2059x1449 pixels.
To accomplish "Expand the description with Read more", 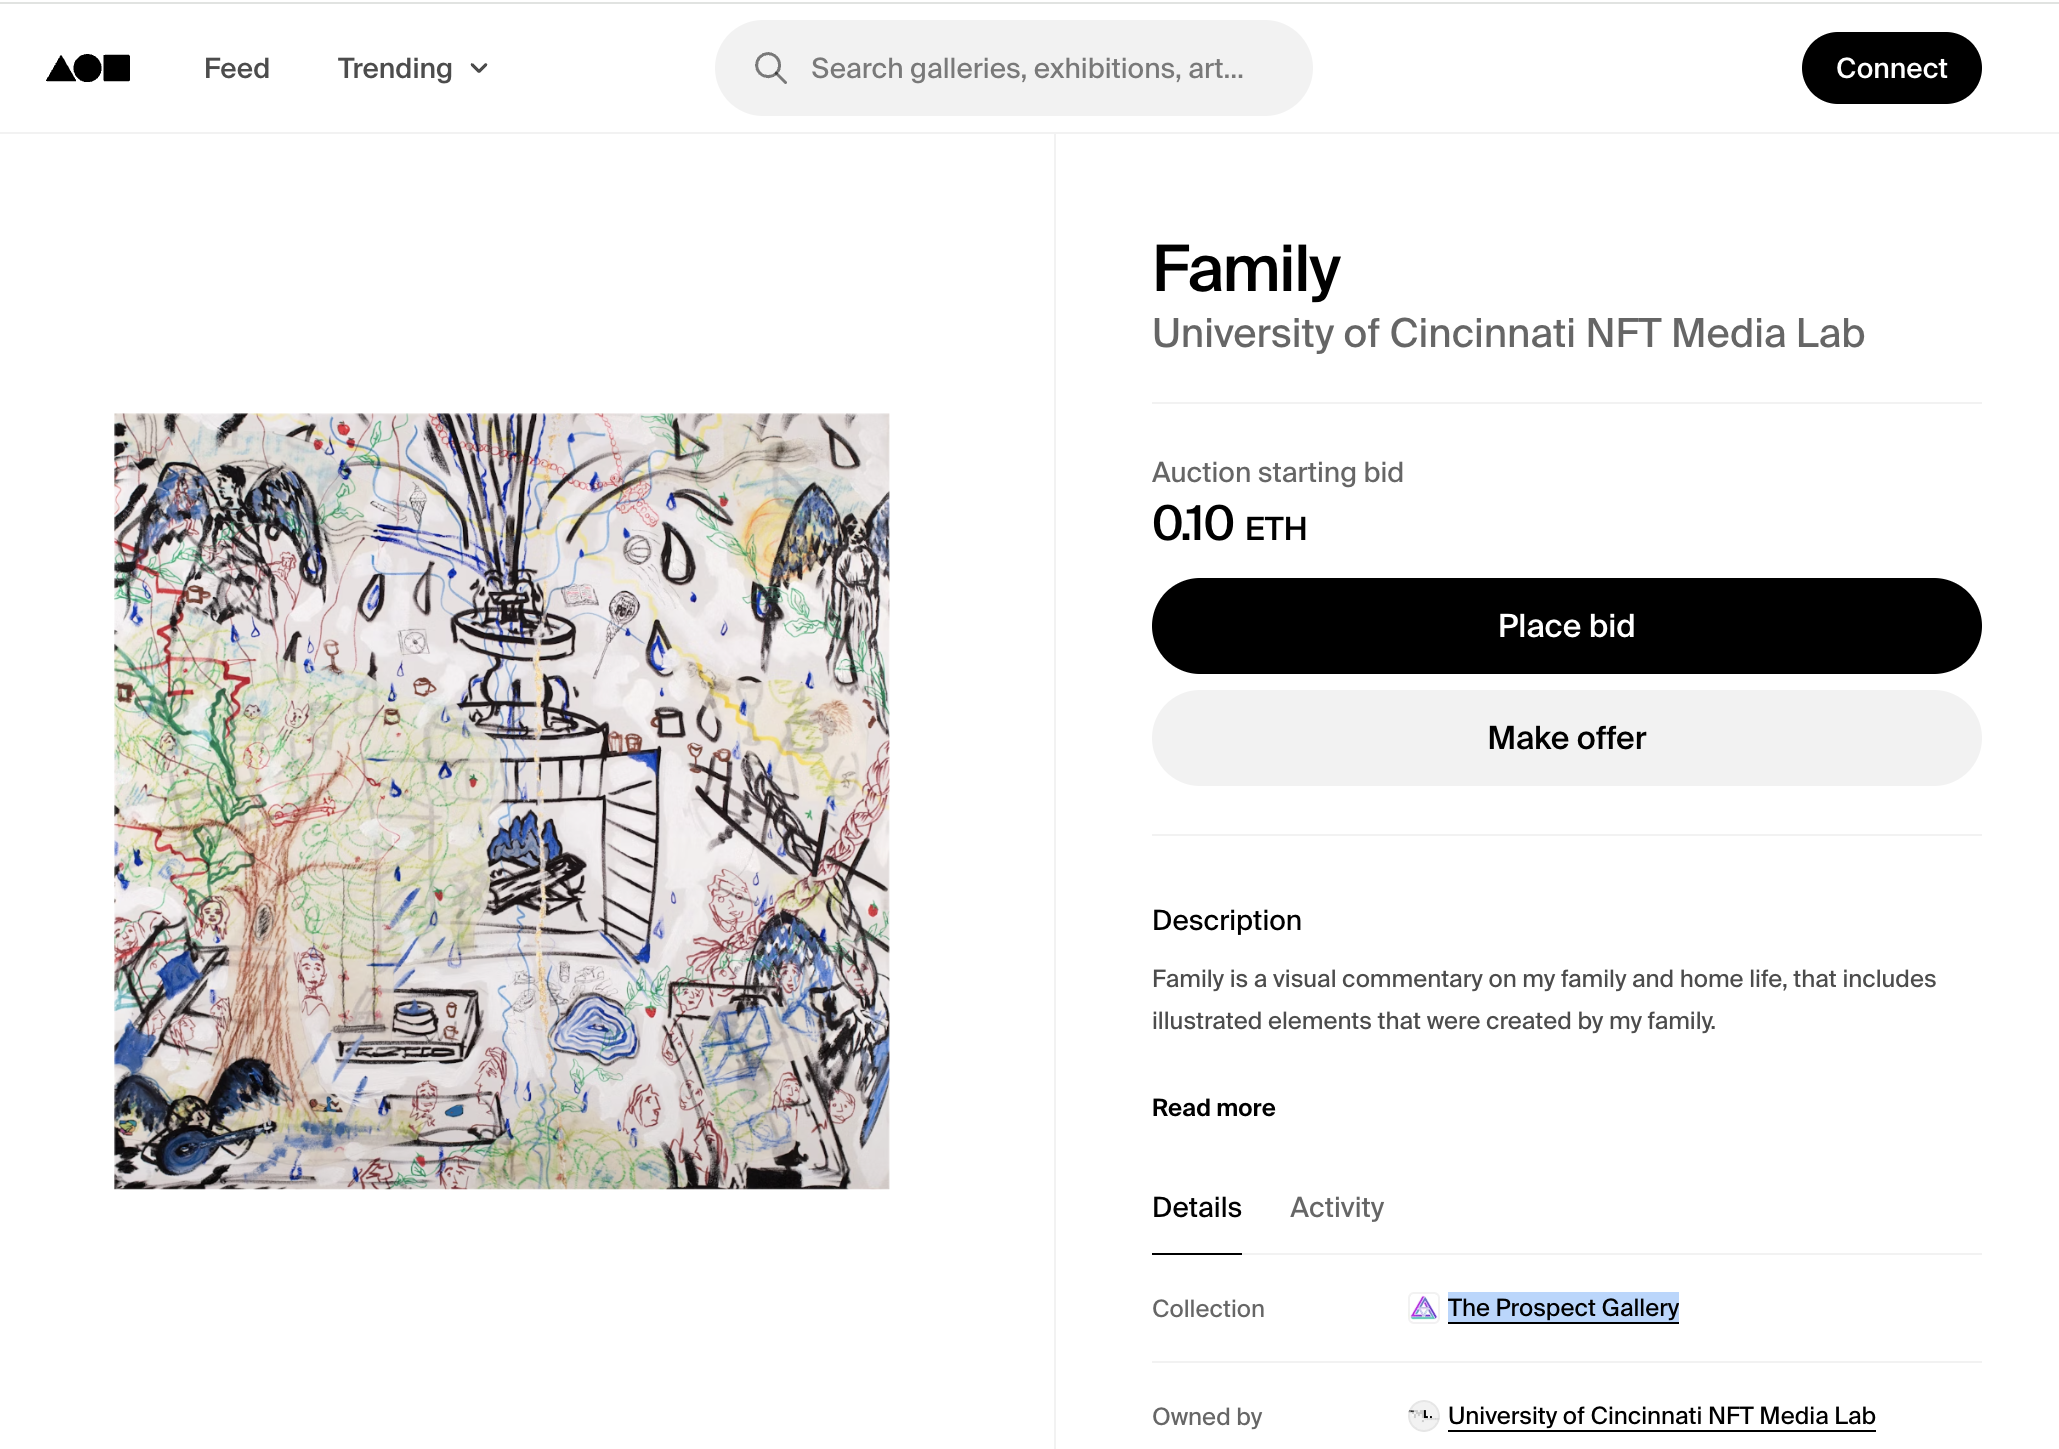I will tap(1213, 1108).
